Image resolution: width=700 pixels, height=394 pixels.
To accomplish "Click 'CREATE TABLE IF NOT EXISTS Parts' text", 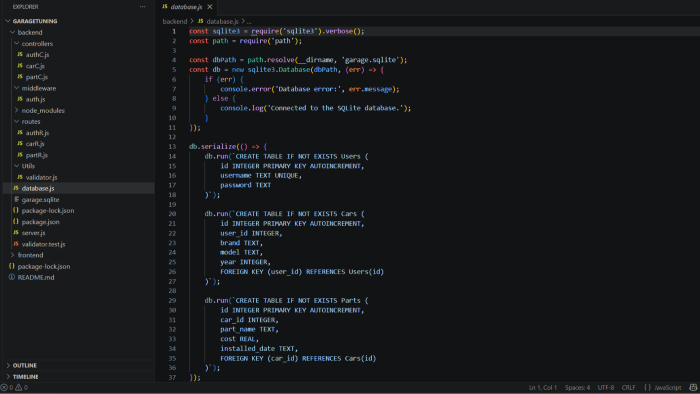I will click(x=298, y=300).
